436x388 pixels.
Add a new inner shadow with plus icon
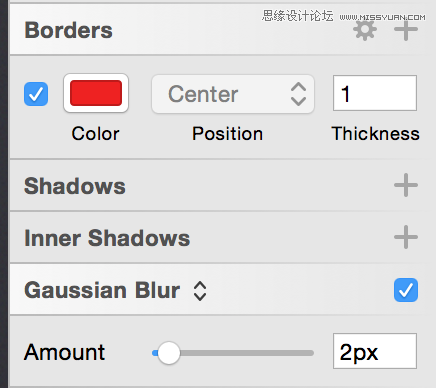click(406, 237)
